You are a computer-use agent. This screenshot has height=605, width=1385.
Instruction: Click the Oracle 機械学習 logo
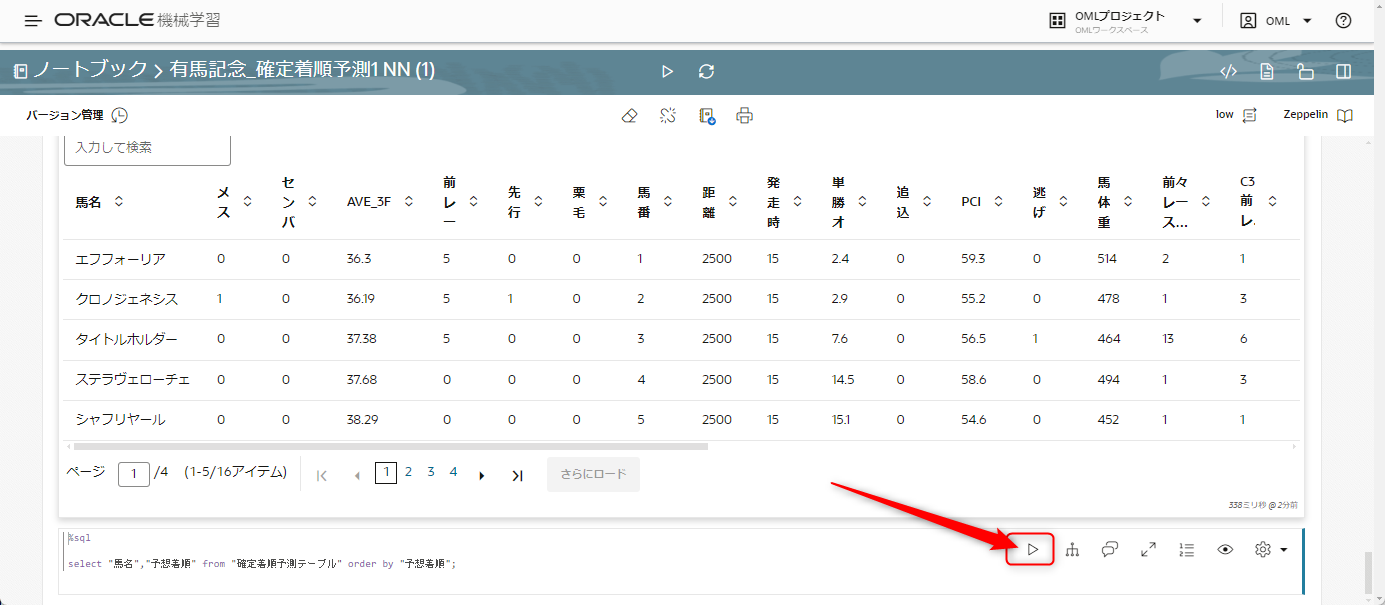pyautogui.click(x=137, y=21)
